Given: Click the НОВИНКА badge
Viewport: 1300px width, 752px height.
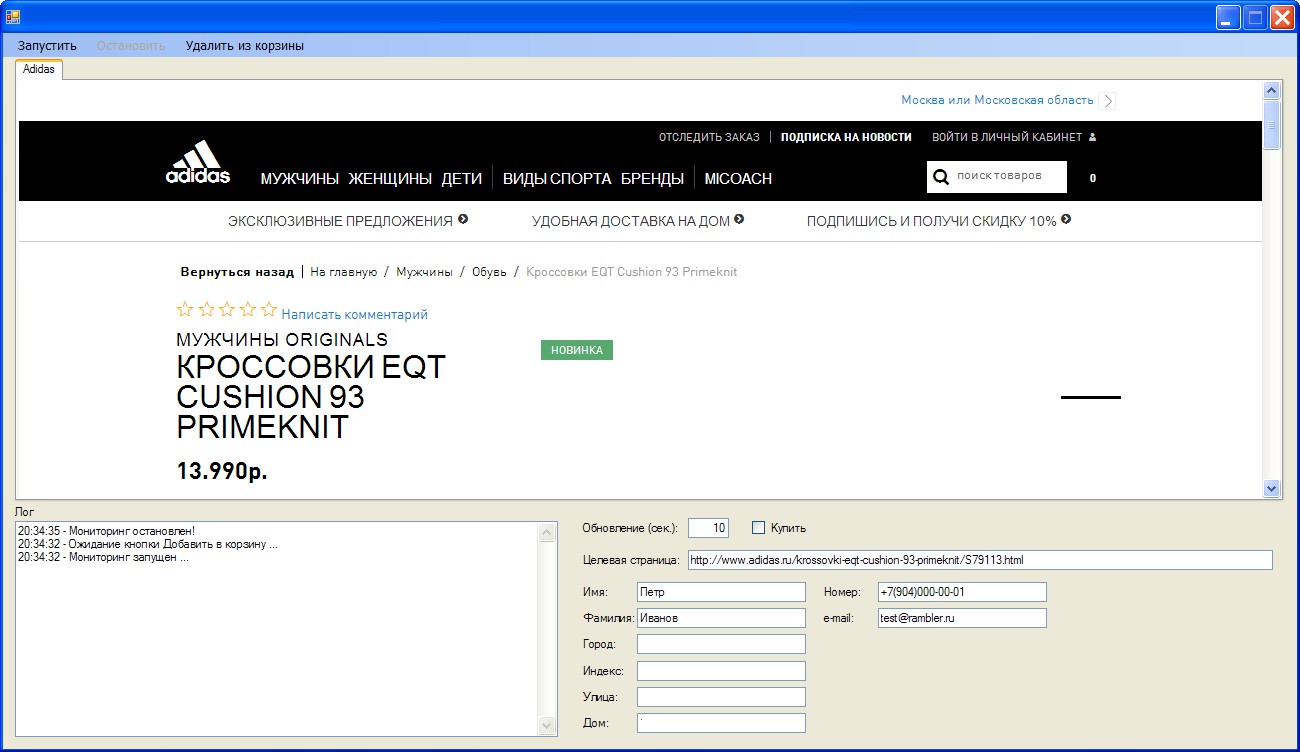Looking at the screenshot, I should (x=577, y=350).
